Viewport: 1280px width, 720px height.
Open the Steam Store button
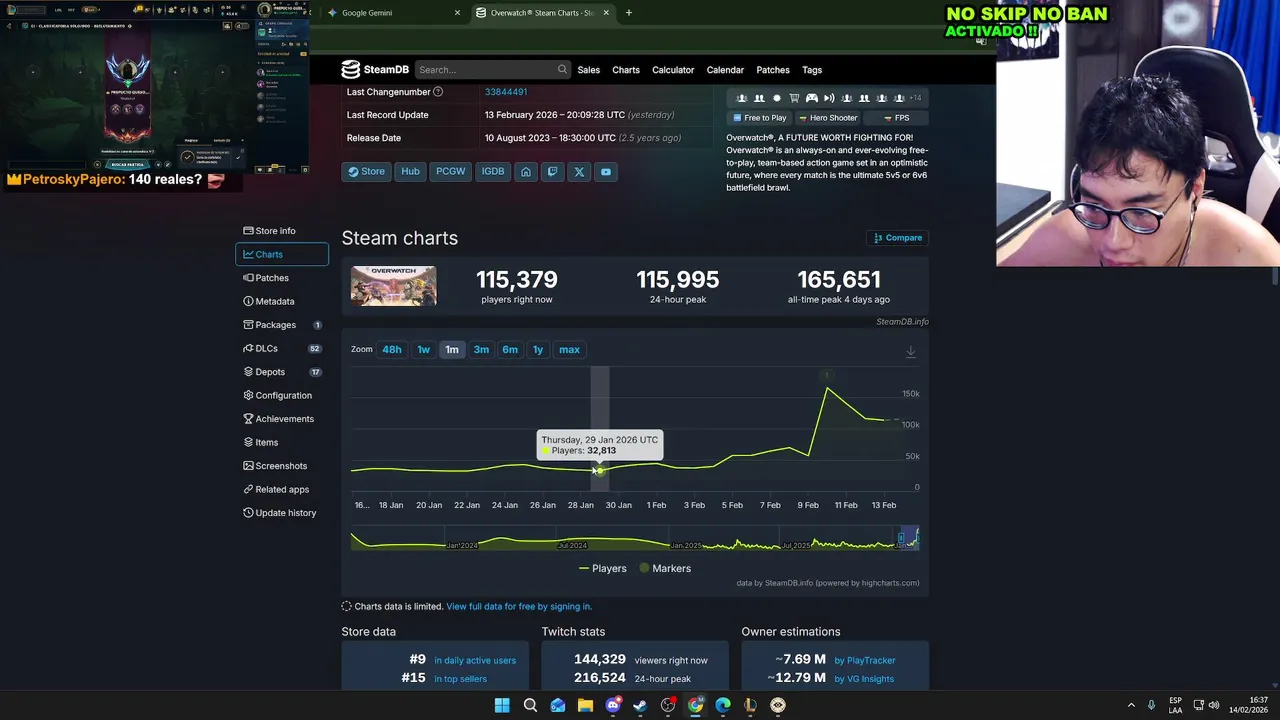click(366, 172)
